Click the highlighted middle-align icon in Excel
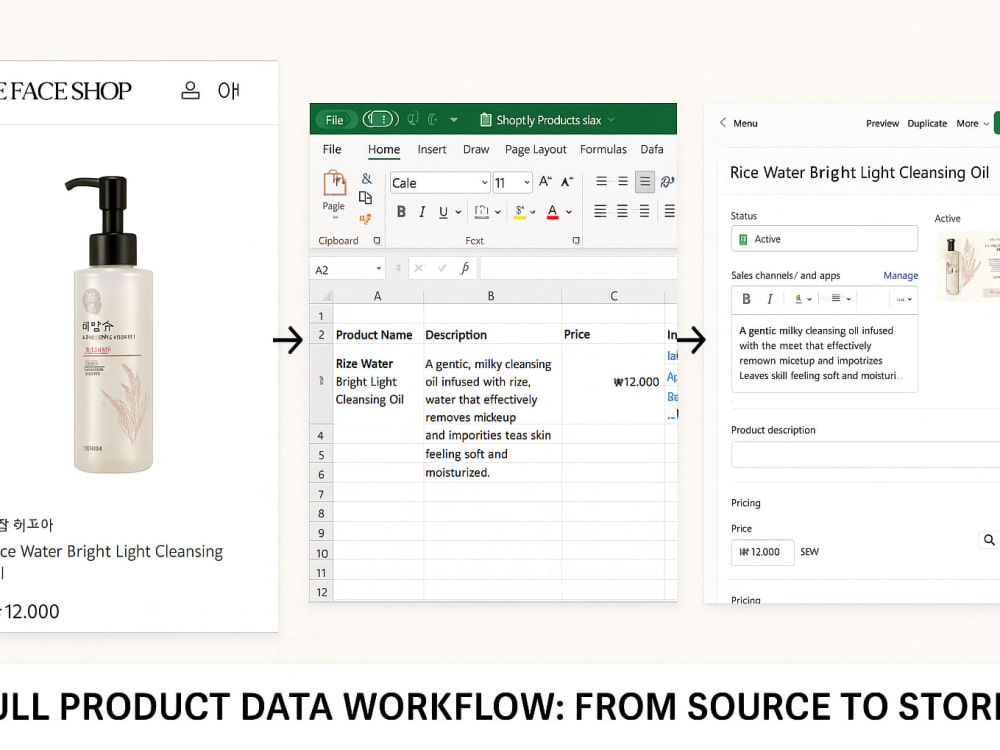 tap(645, 182)
